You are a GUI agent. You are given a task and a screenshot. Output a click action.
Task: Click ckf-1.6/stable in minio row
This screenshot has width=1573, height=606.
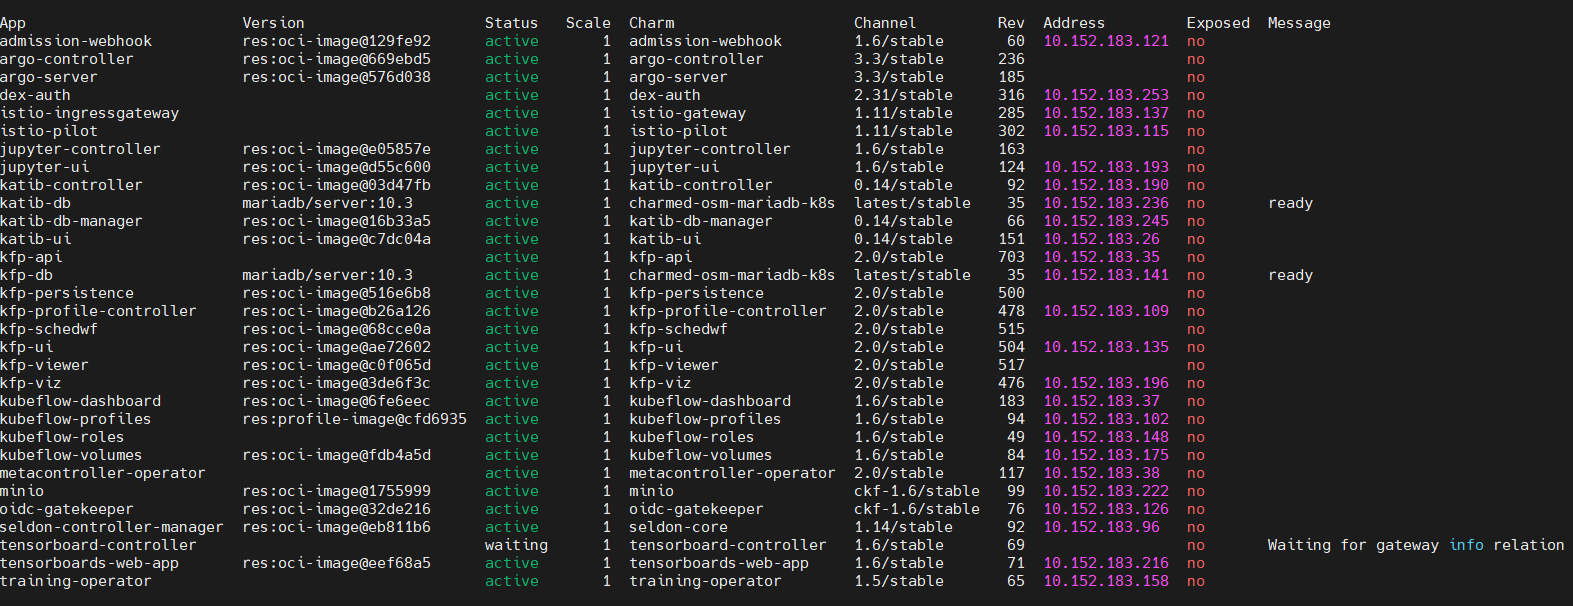pyautogui.click(x=917, y=491)
